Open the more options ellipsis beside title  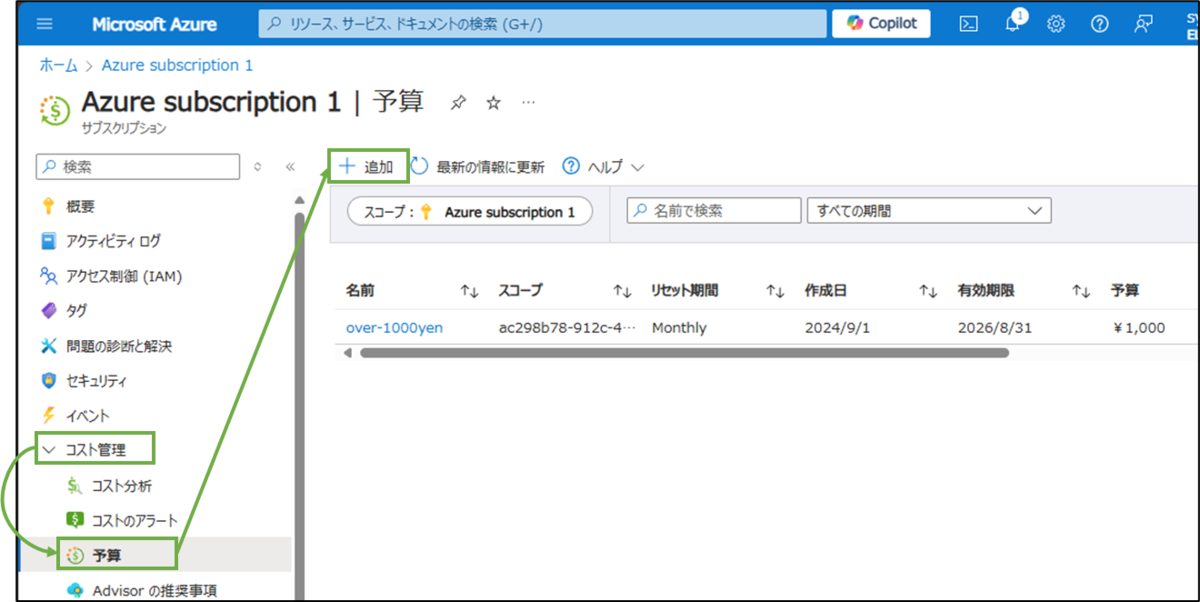pos(528,103)
